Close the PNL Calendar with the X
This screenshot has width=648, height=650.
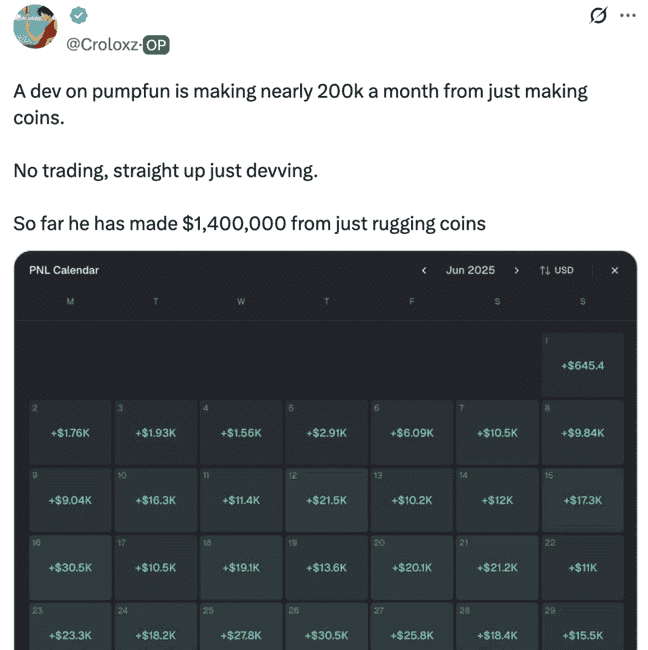615,270
